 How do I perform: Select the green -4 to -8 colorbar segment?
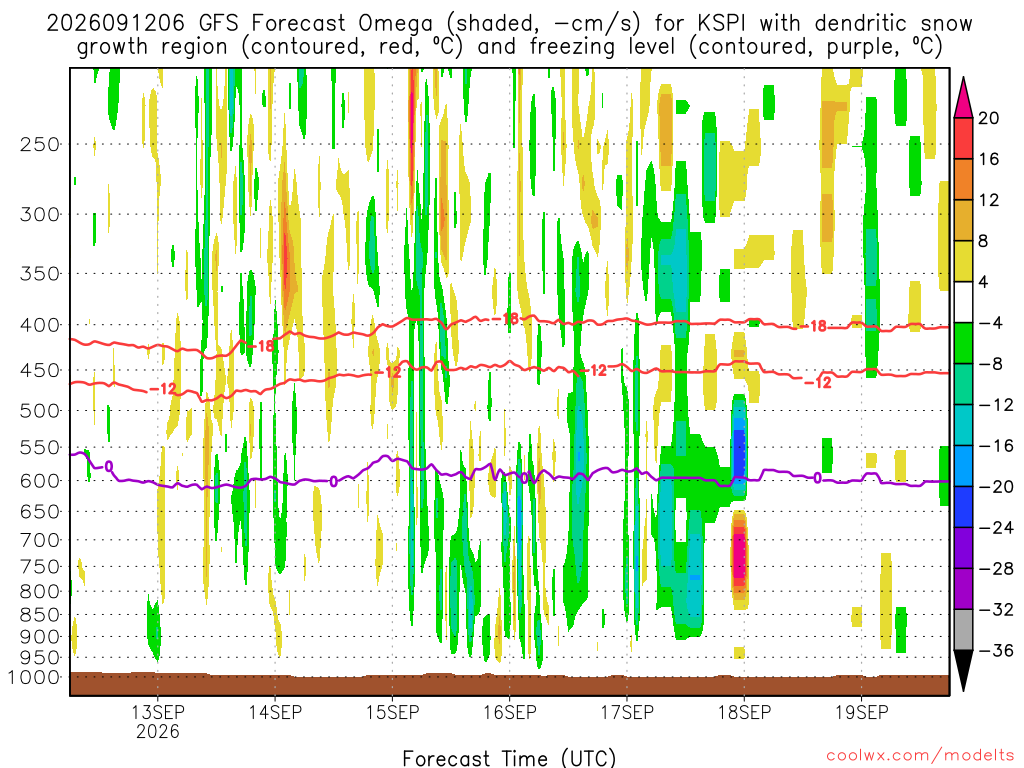tap(963, 343)
